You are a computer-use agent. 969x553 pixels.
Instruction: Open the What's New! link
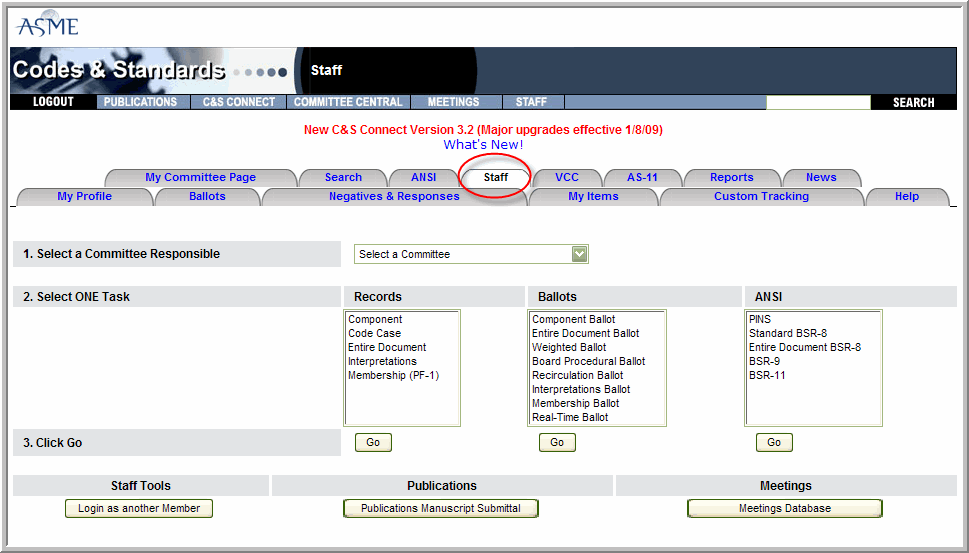483,145
